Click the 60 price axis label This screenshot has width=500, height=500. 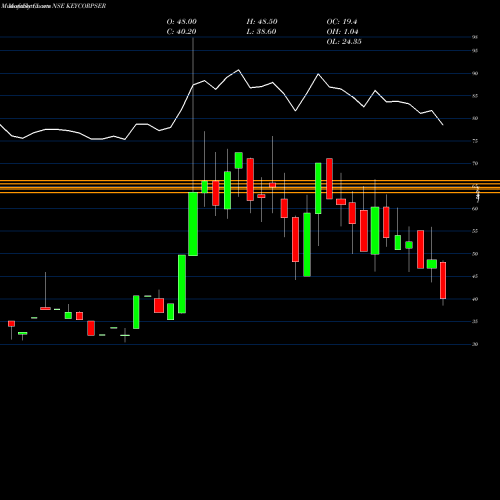coord(475,209)
